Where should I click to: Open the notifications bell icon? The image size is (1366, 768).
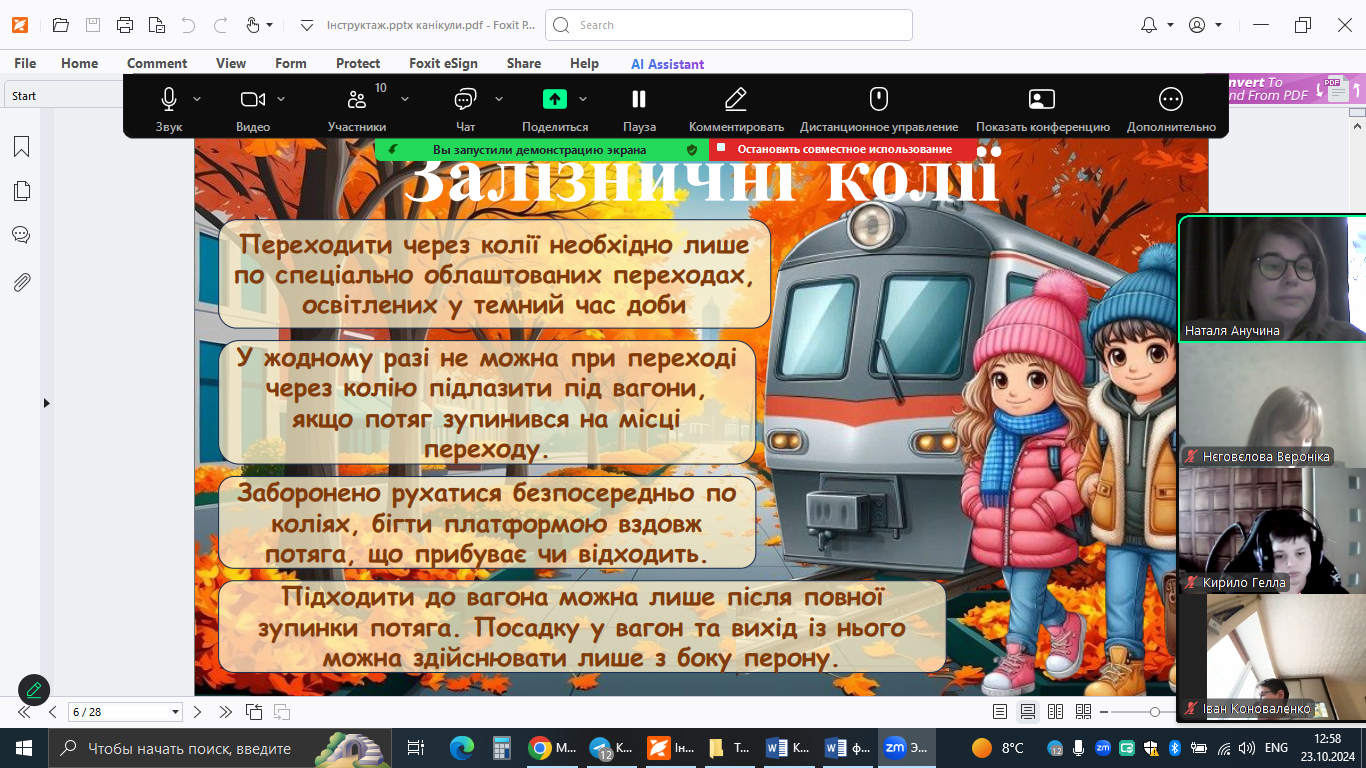[x=1150, y=25]
